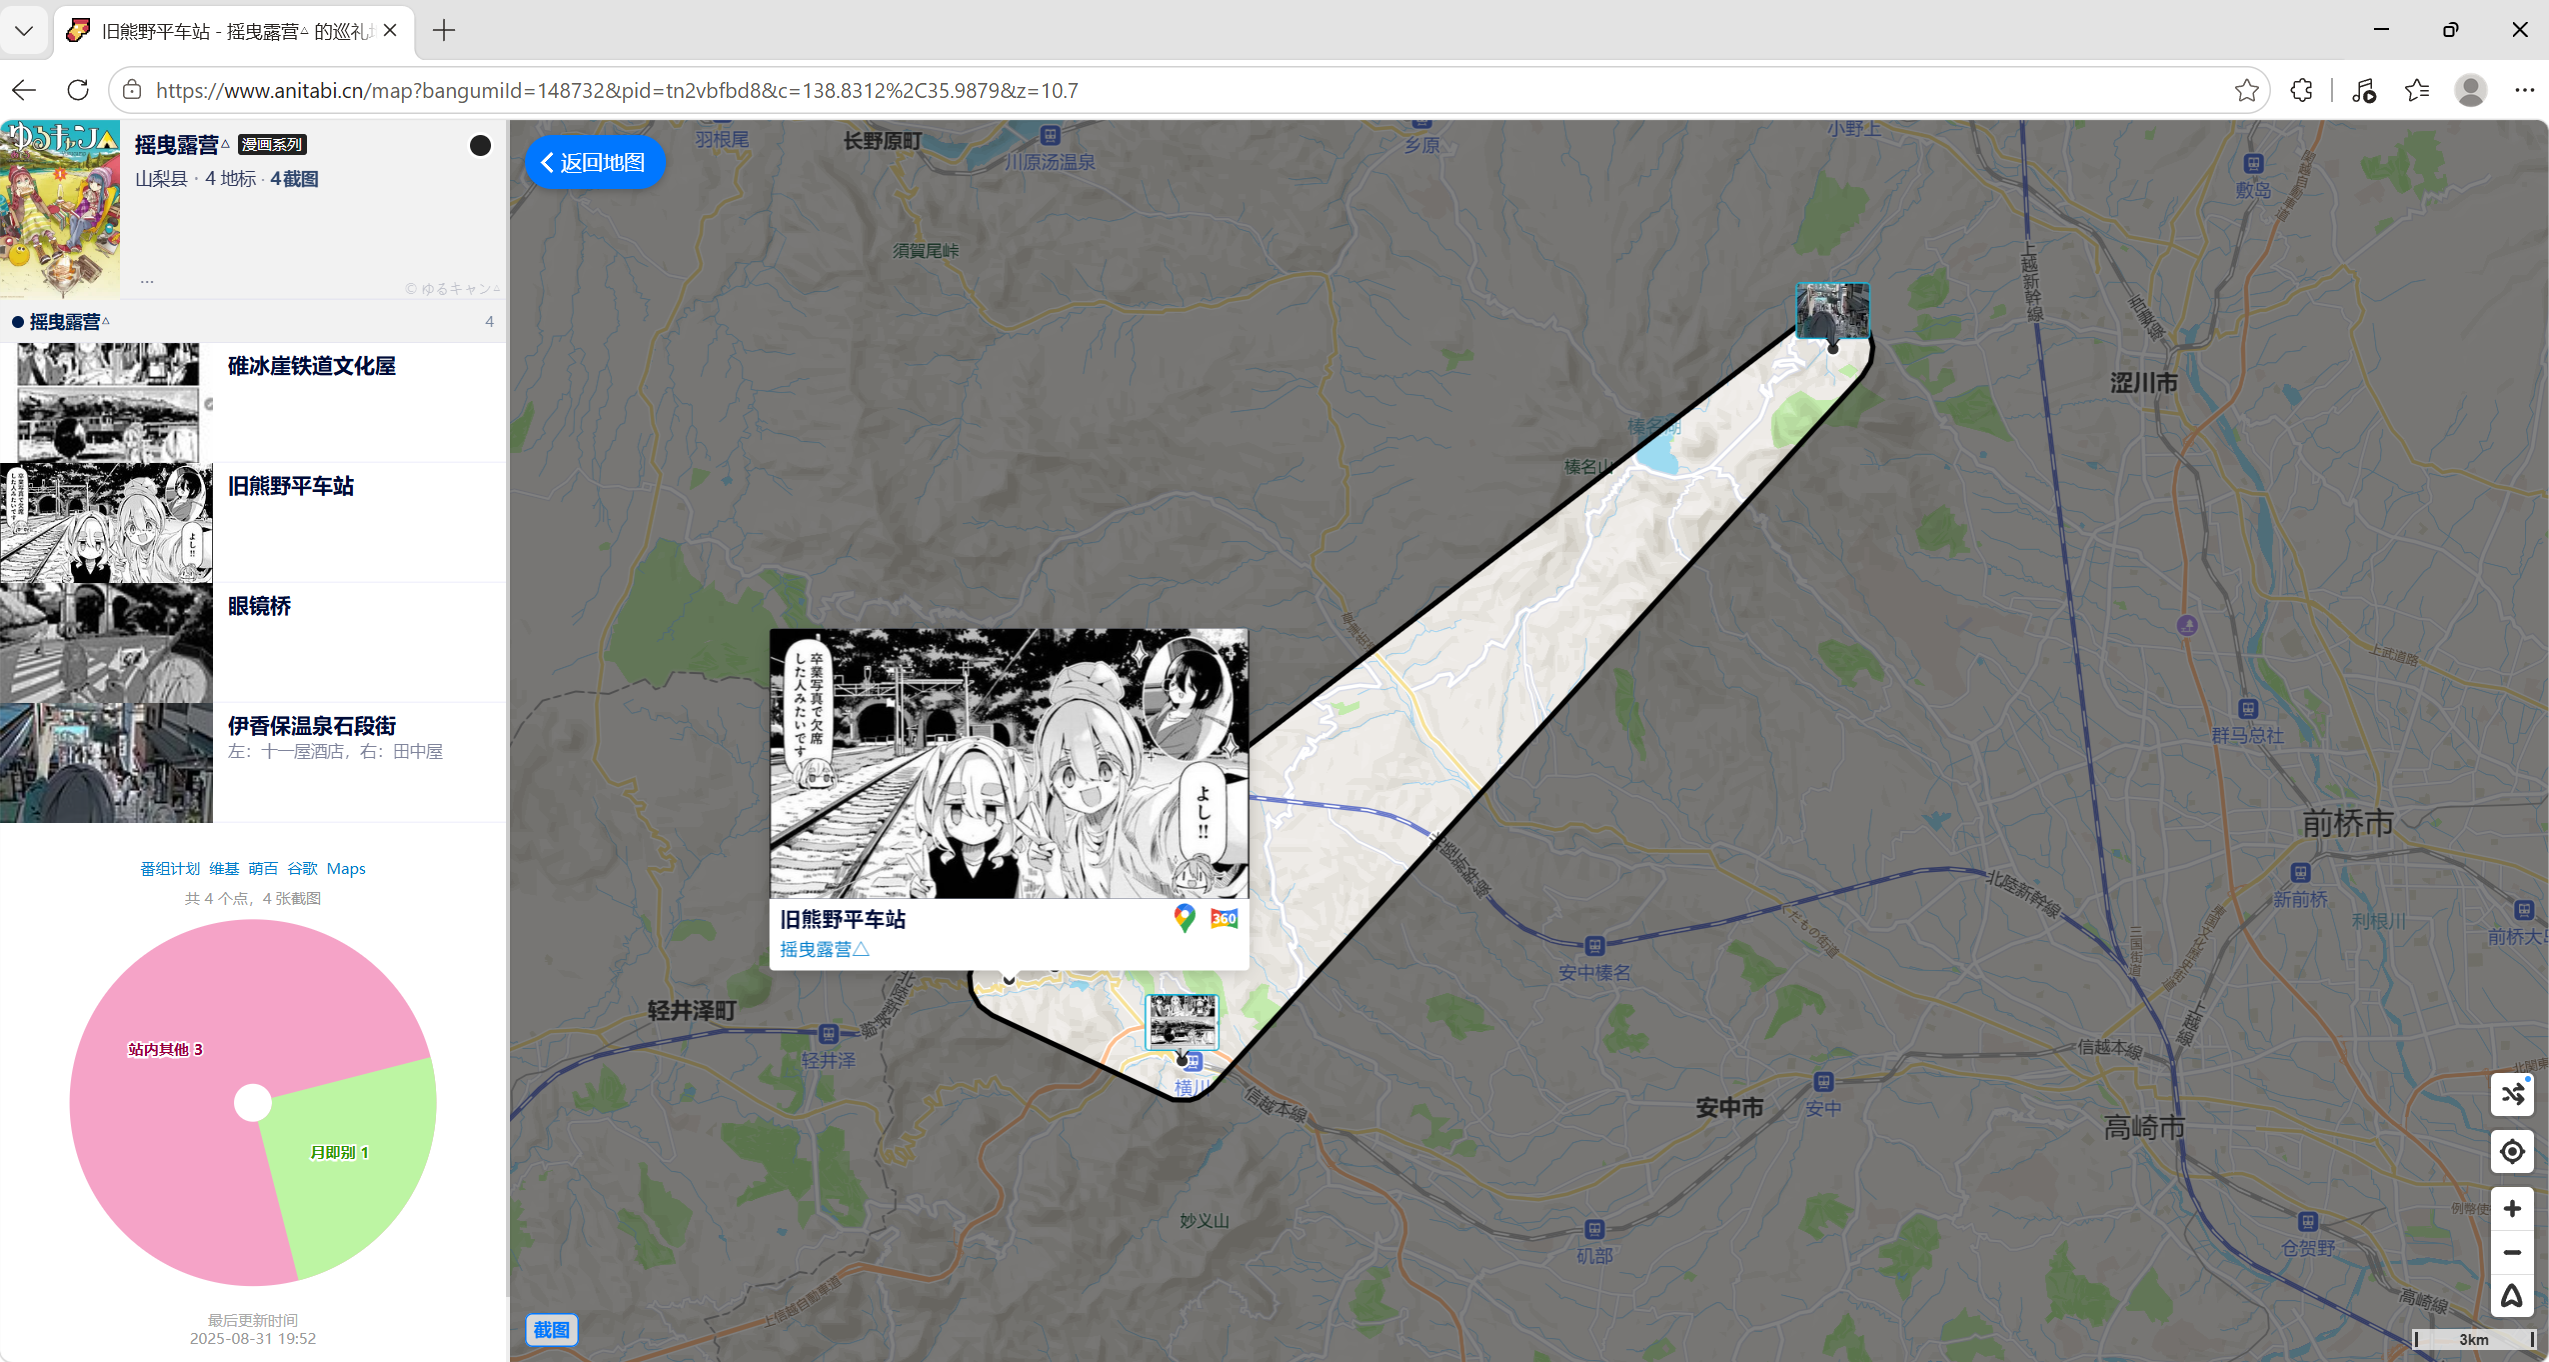Image resolution: width=2549 pixels, height=1362 pixels.
Task: Open the 眼镜桥 thumbnail
Action: [107, 642]
